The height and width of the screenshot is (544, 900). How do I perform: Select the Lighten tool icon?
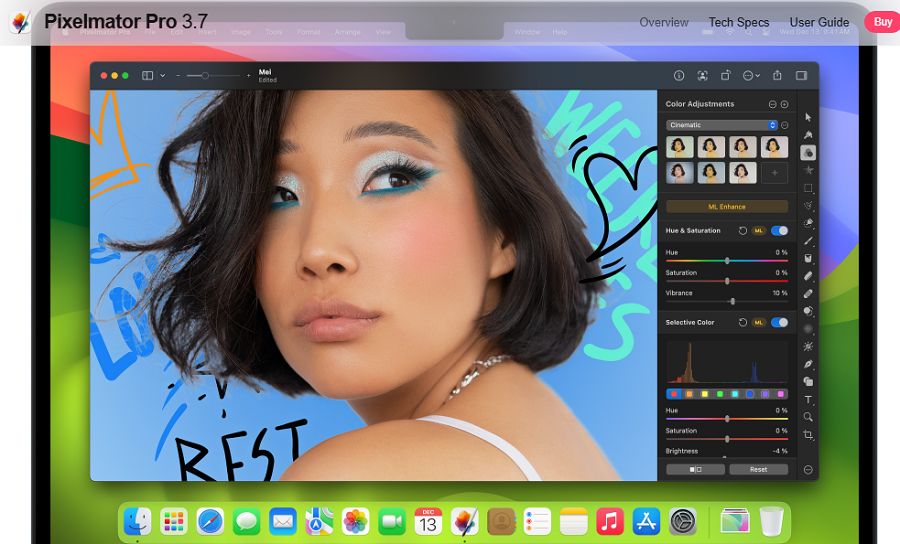(x=808, y=347)
